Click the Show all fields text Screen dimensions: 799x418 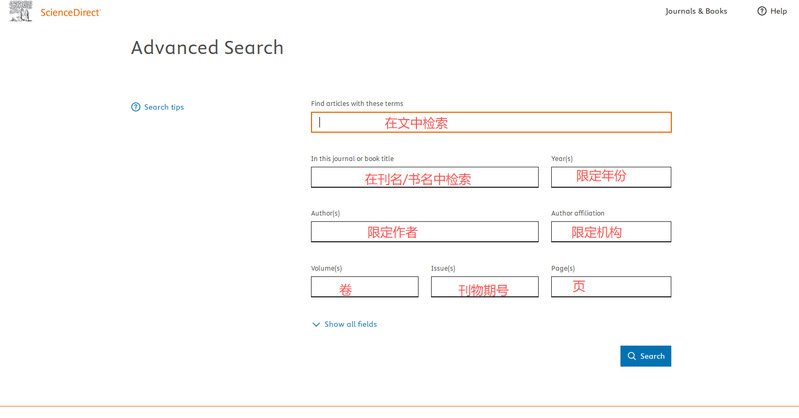tap(351, 325)
